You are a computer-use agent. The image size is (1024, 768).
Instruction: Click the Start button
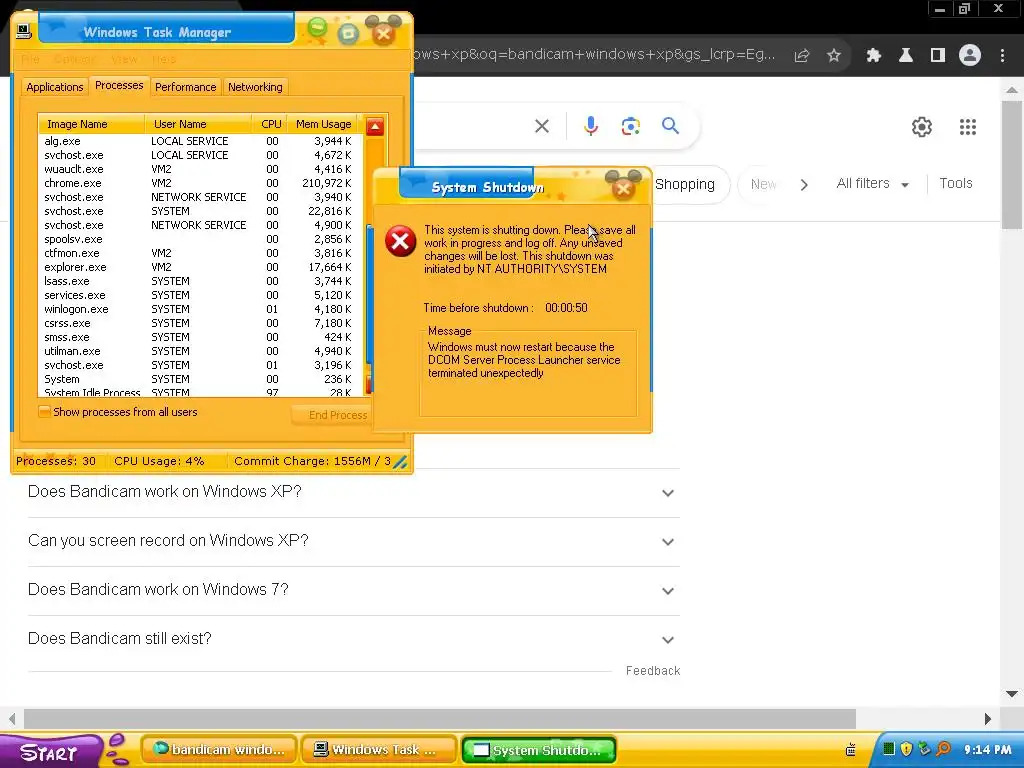pos(50,752)
